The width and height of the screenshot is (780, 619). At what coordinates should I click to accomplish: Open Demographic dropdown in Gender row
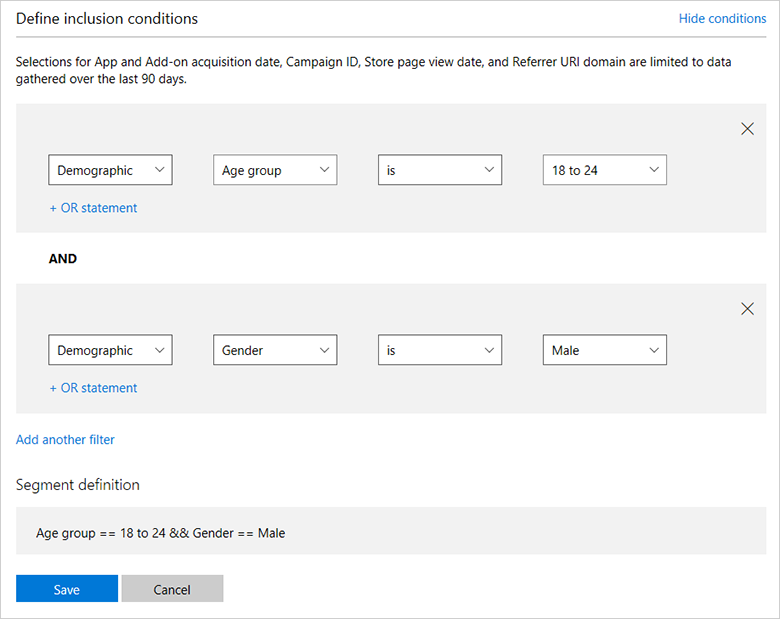coord(110,350)
